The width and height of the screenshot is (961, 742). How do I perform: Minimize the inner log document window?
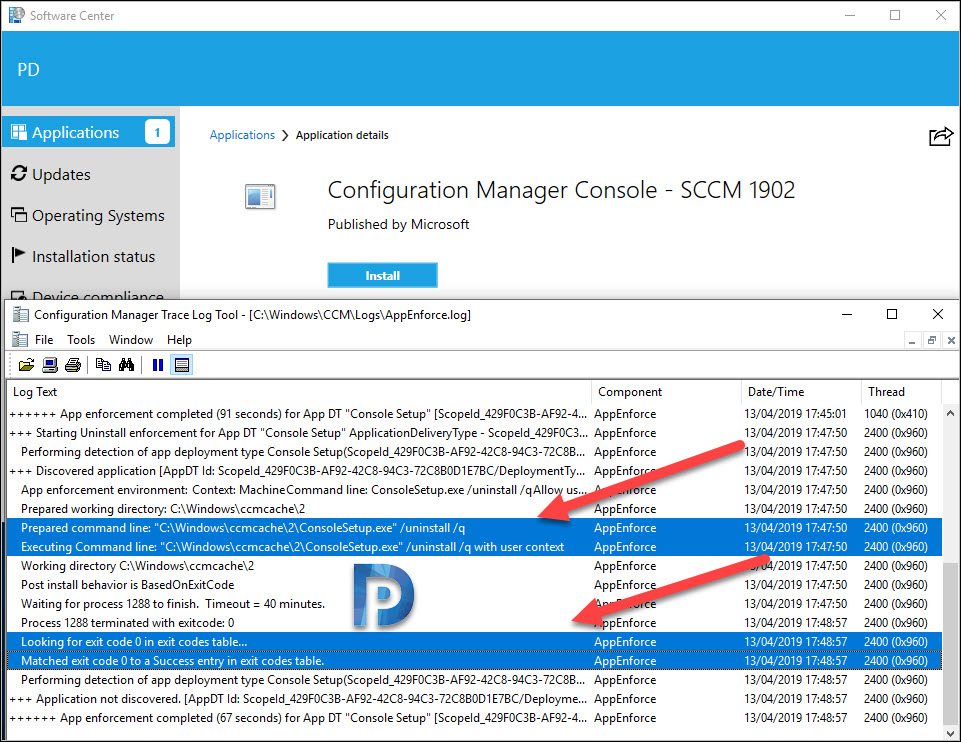point(912,340)
